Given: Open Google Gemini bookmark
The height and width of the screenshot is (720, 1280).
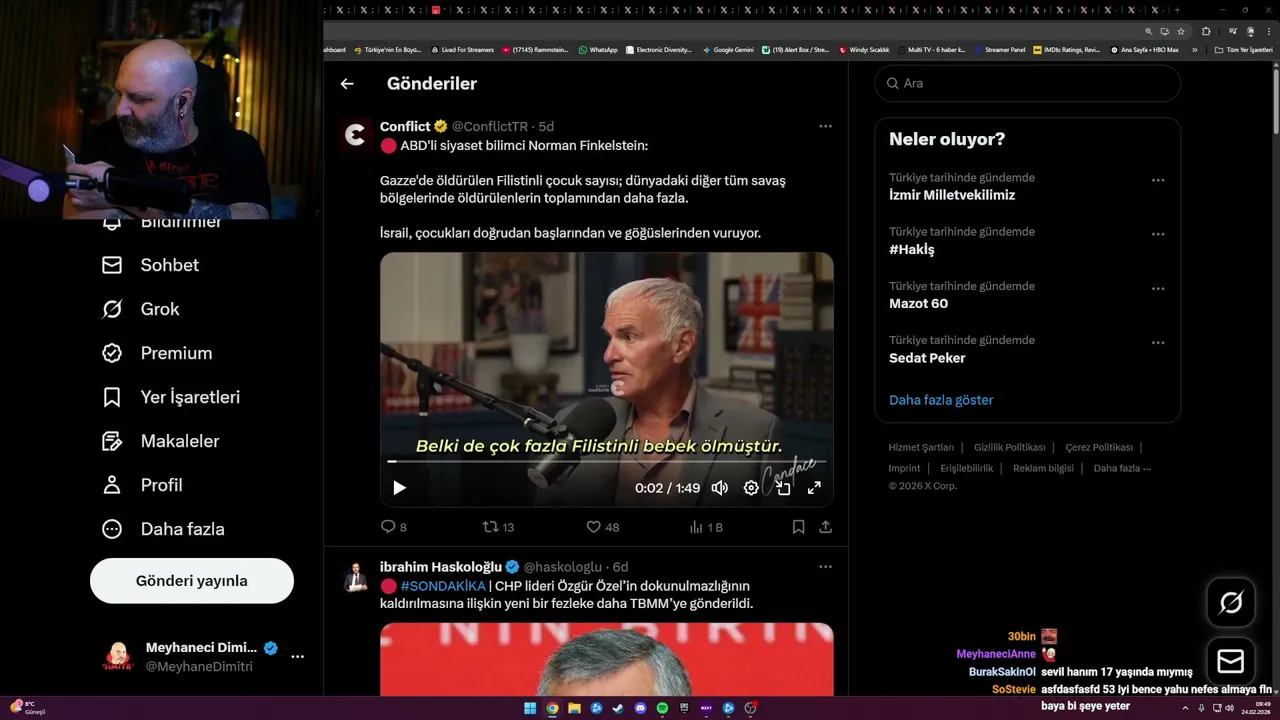Looking at the screenshot, I should coord(728,49).
